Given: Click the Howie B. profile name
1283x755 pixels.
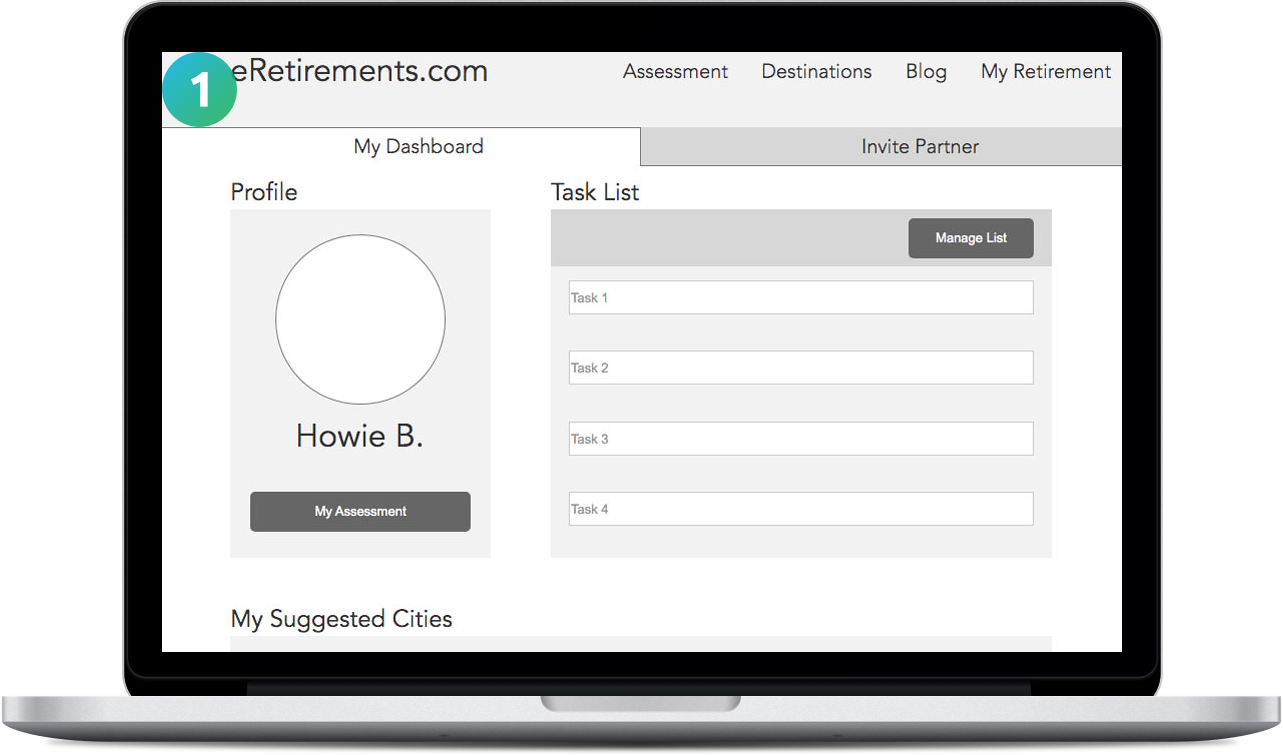Looking at the screenshot, I should click(x=360, y=436).
